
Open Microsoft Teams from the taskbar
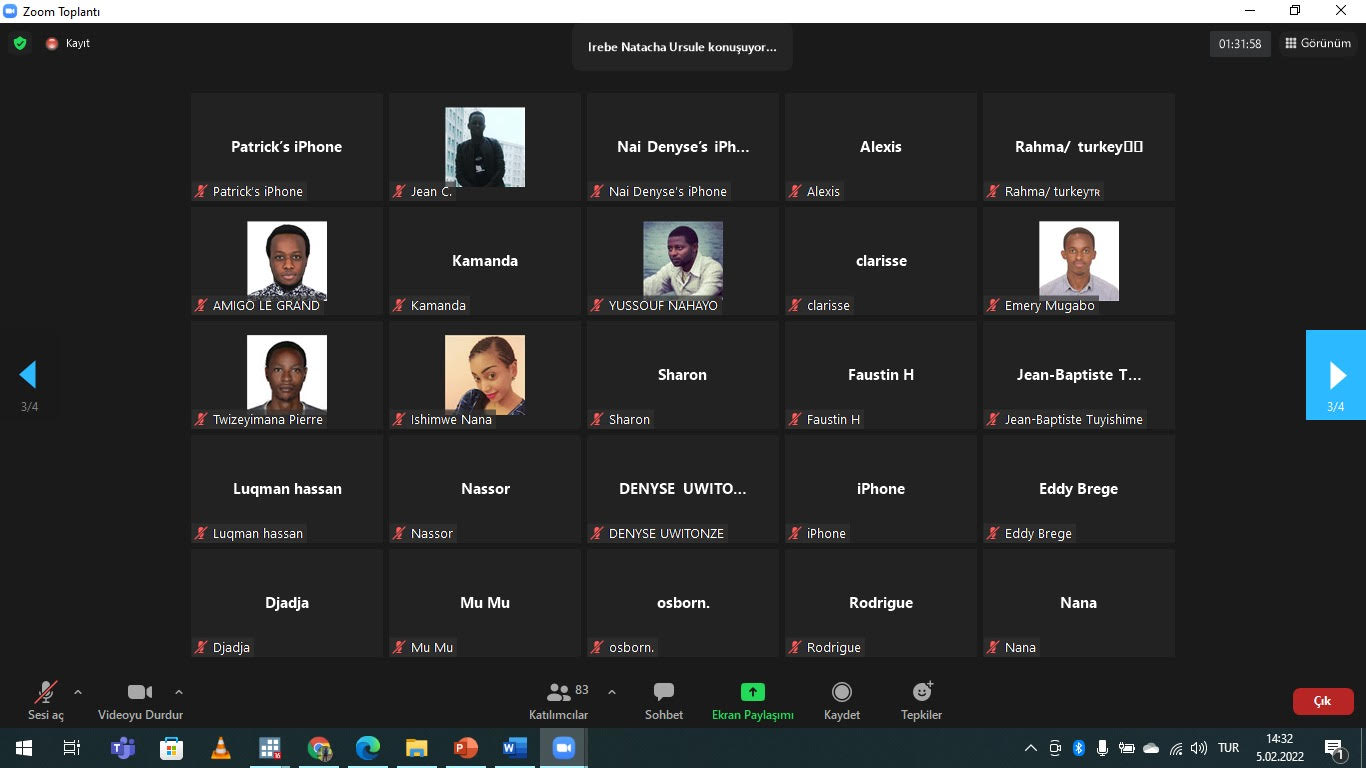click(122, 748)
